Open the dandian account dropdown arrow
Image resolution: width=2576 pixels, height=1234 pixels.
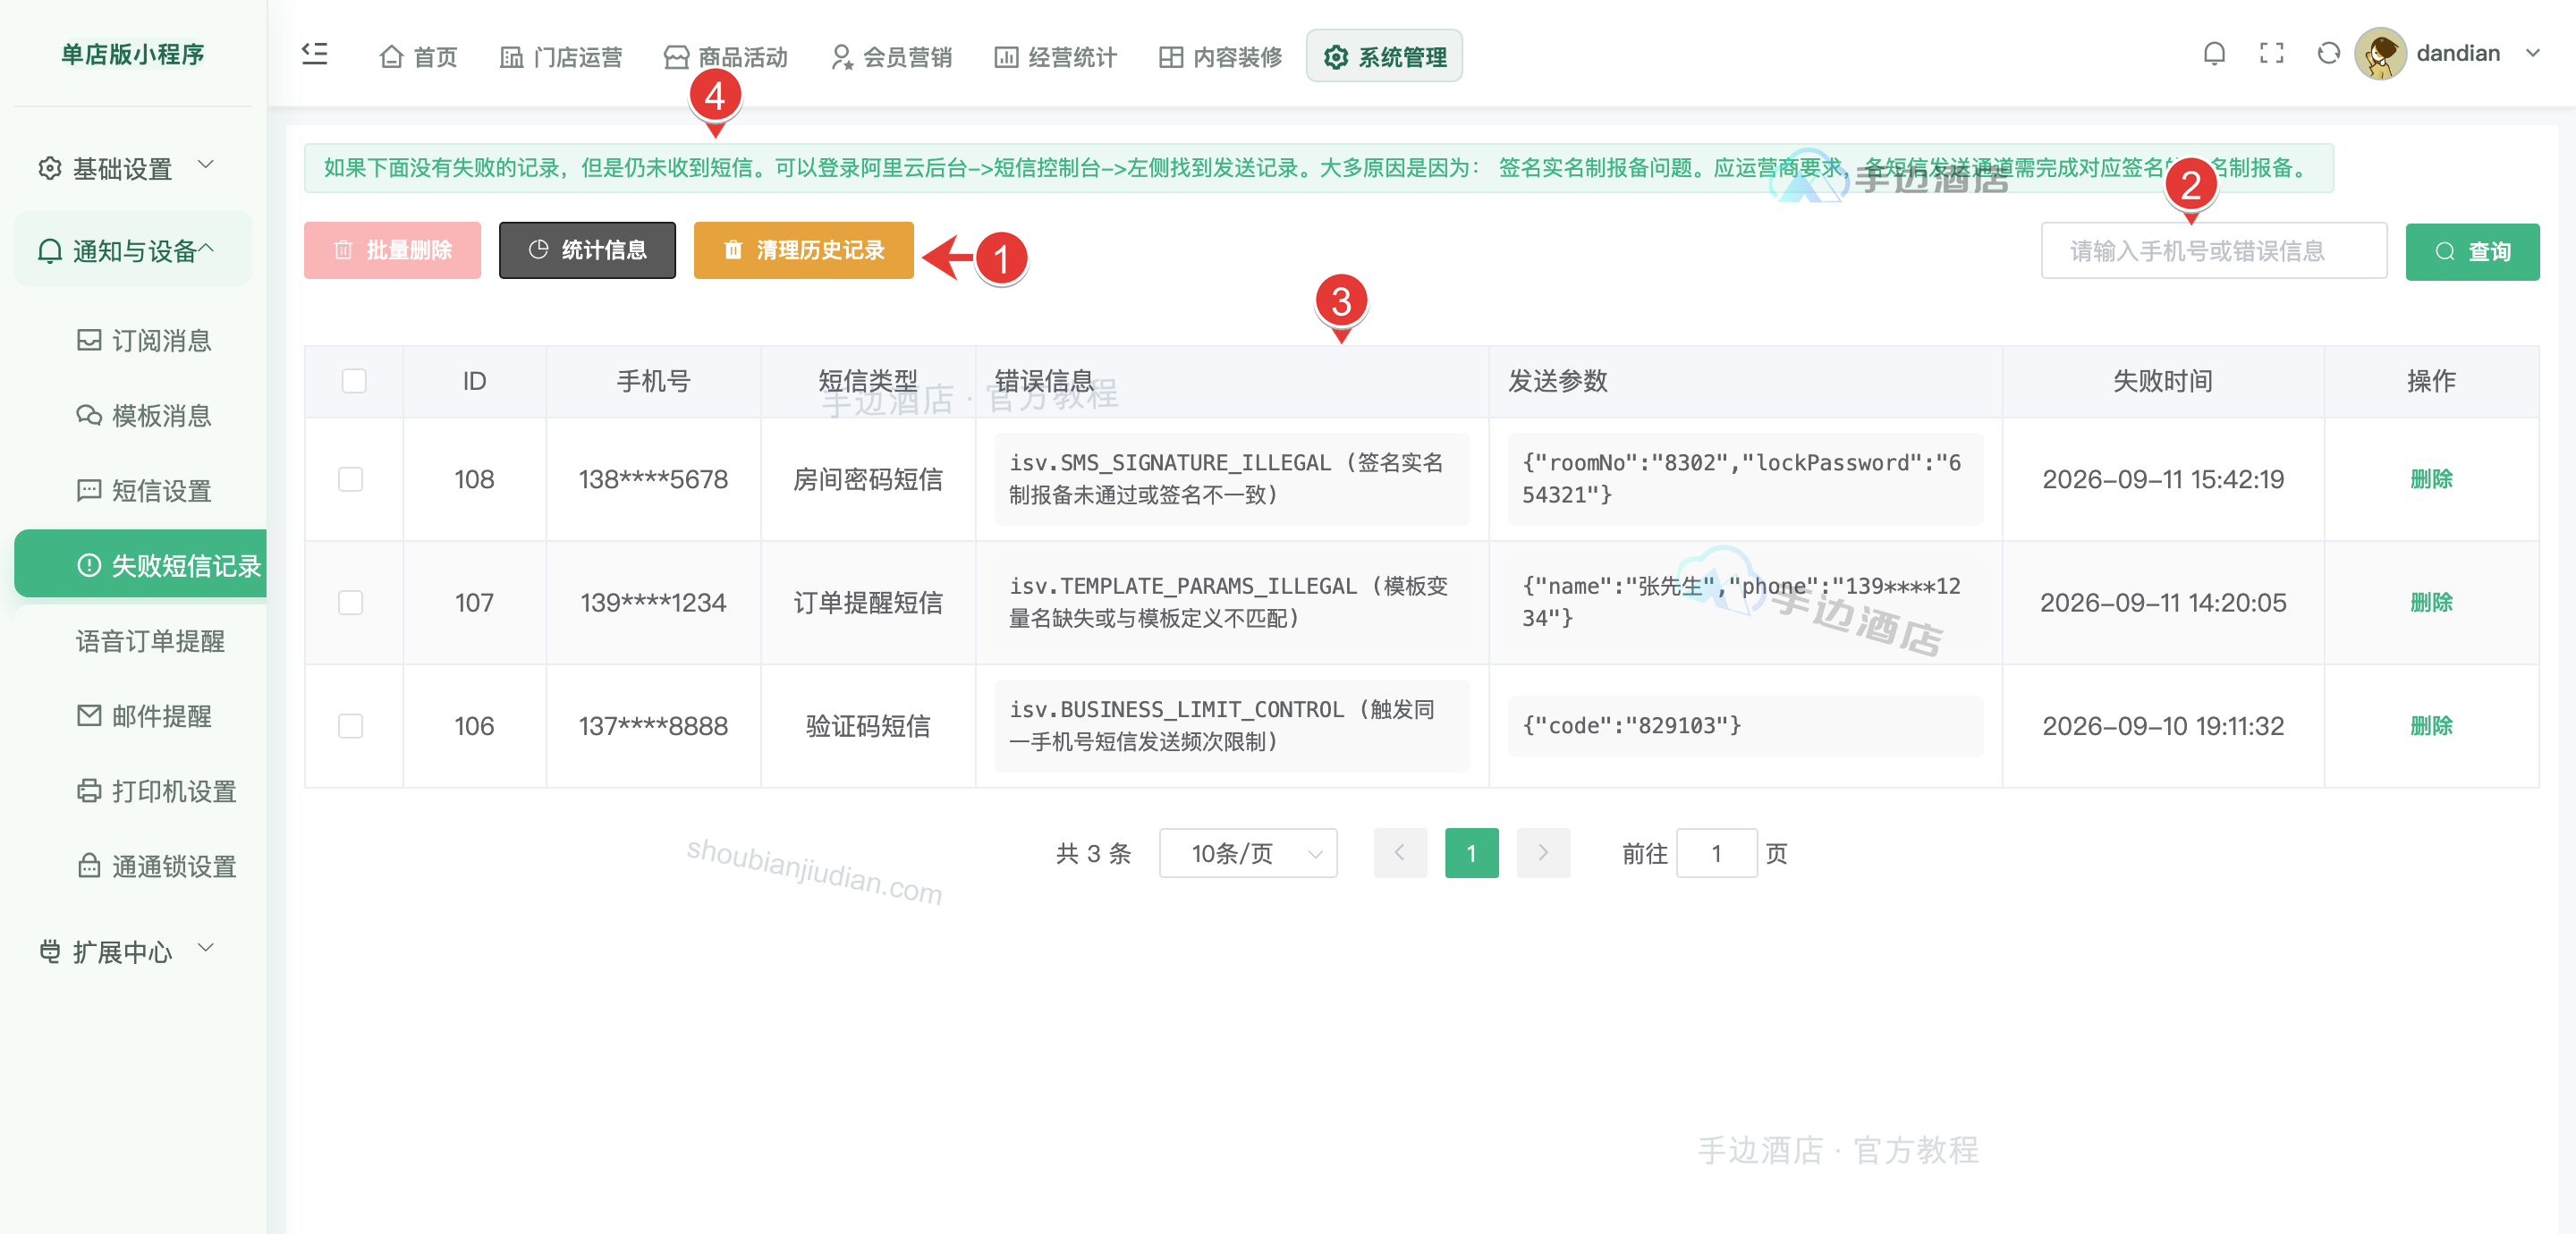[2532, 54]
